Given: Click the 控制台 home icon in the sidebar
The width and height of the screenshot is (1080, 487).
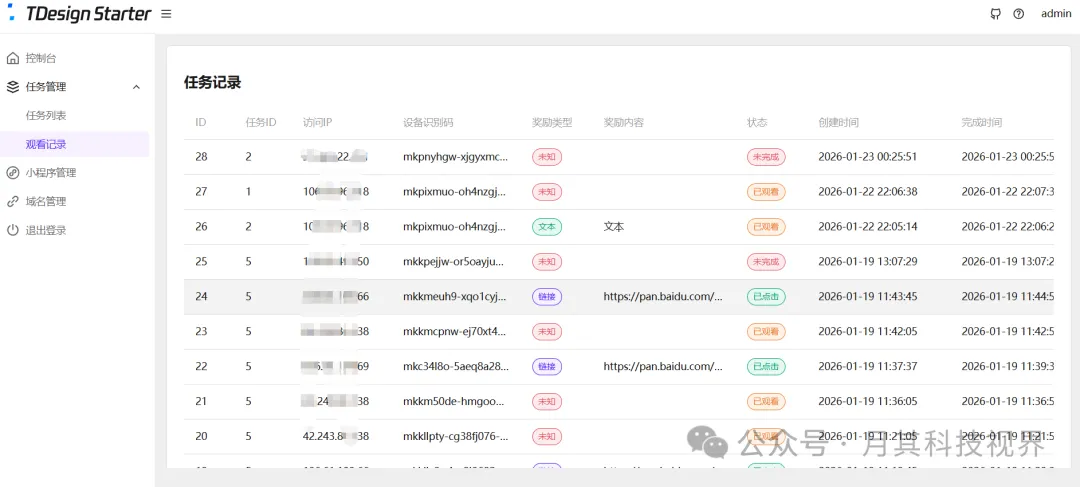Looking at the screenshot, I should click(12, 58).
